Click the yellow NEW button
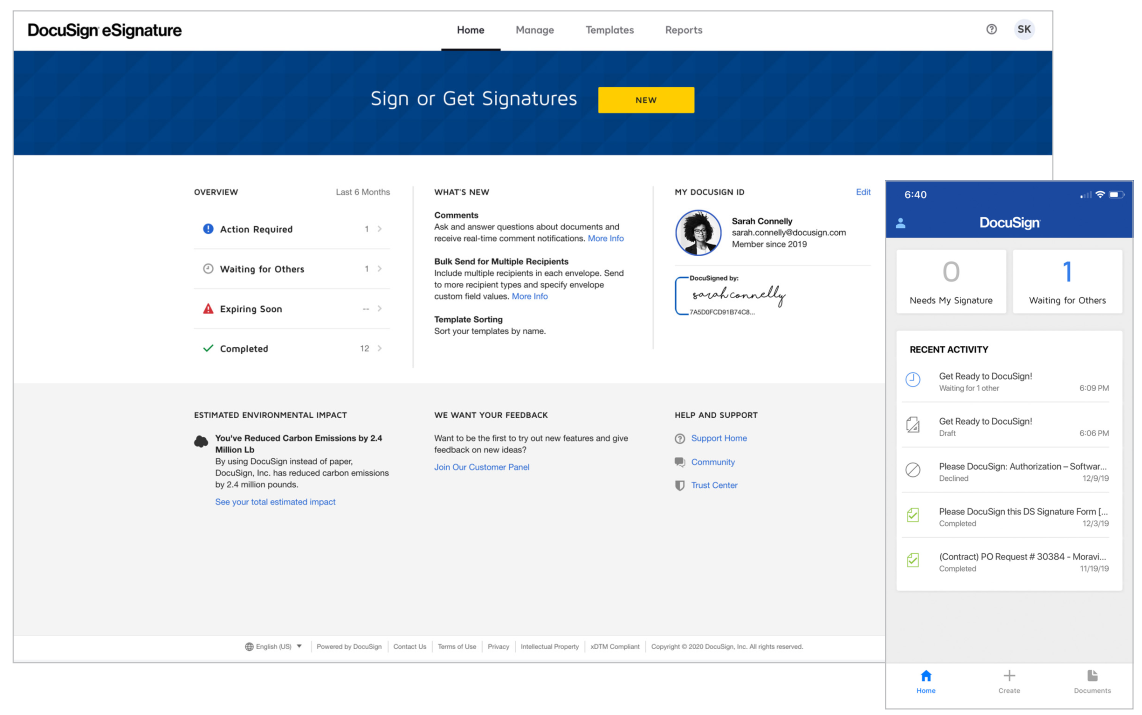Image resolution: width=1142 pixels, height=715 pixels. (x=646, y=100)
